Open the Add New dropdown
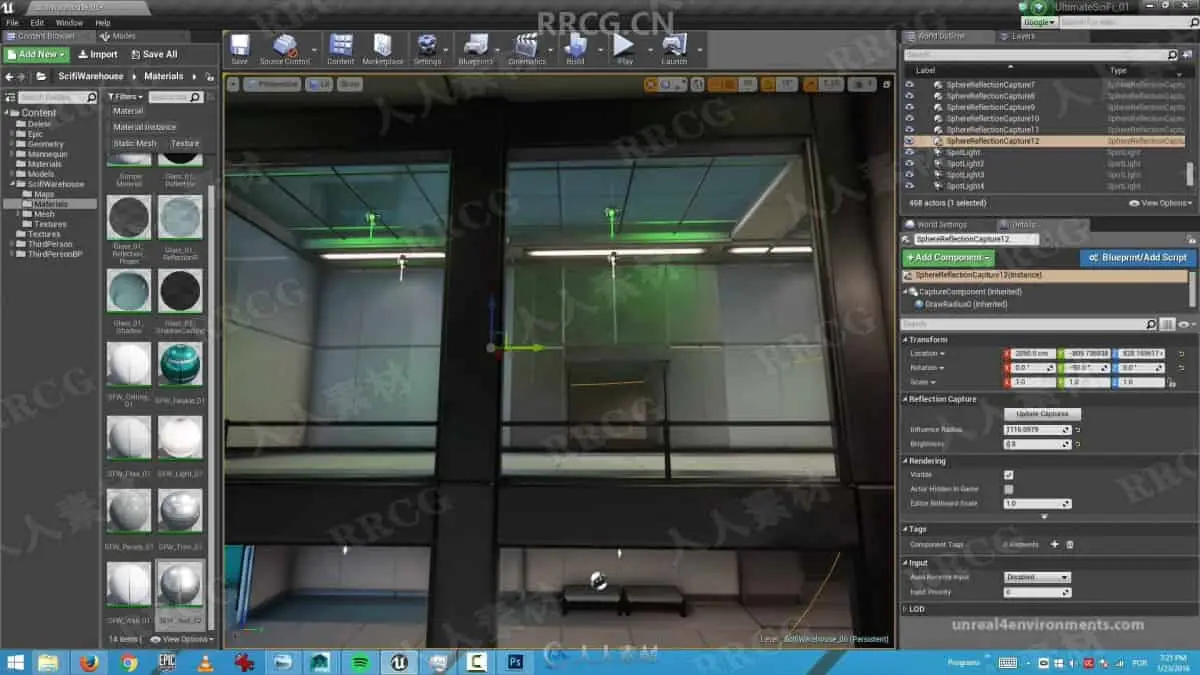The height and width of the screenshot is (675, 1200). tap(37, 54)
